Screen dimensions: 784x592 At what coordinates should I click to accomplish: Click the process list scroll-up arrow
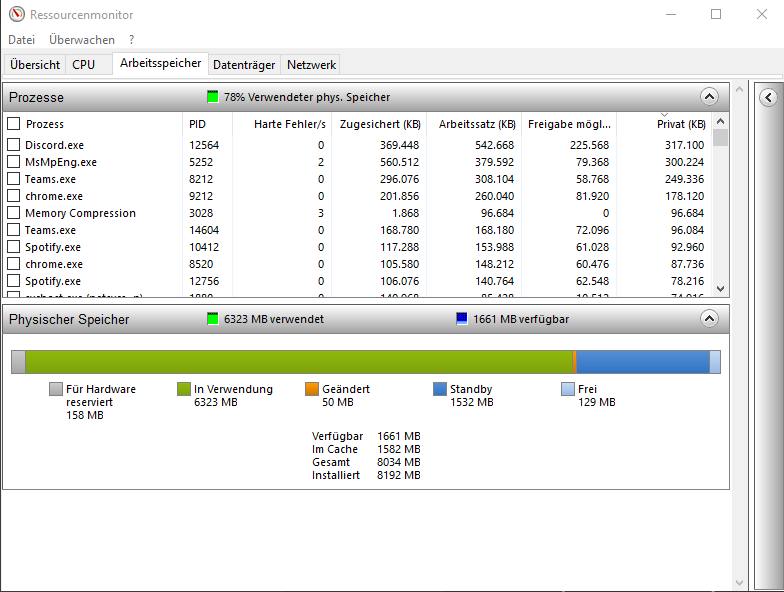click(x=720, y=121)
